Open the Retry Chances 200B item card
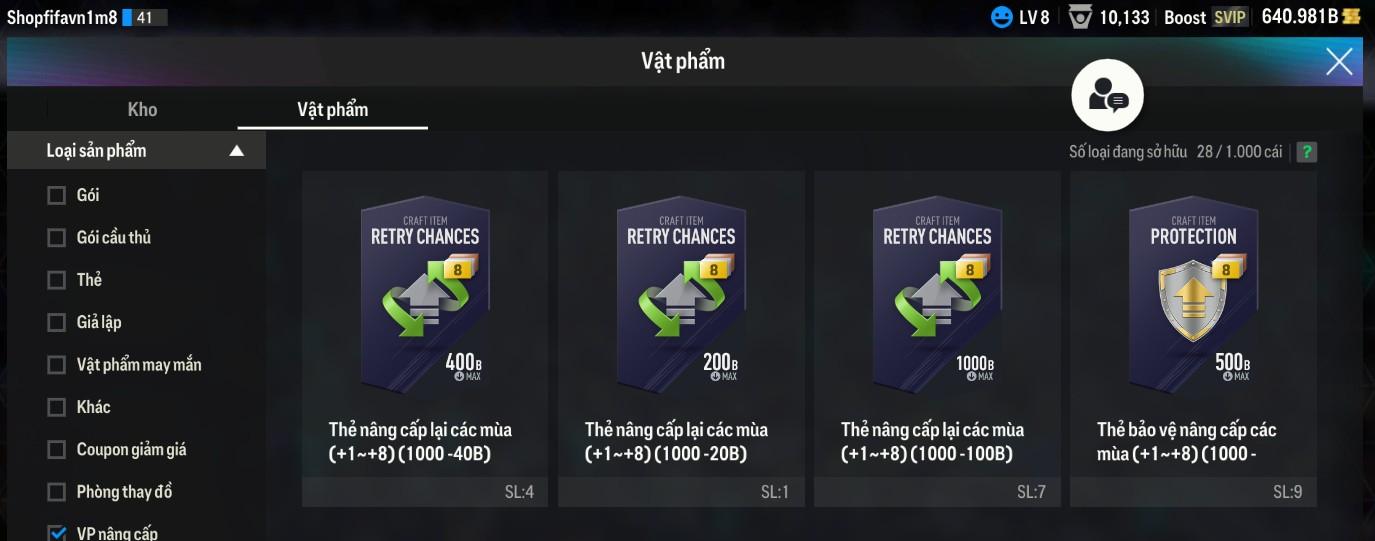Screen dimensions: 1375x541 [681, 339]
